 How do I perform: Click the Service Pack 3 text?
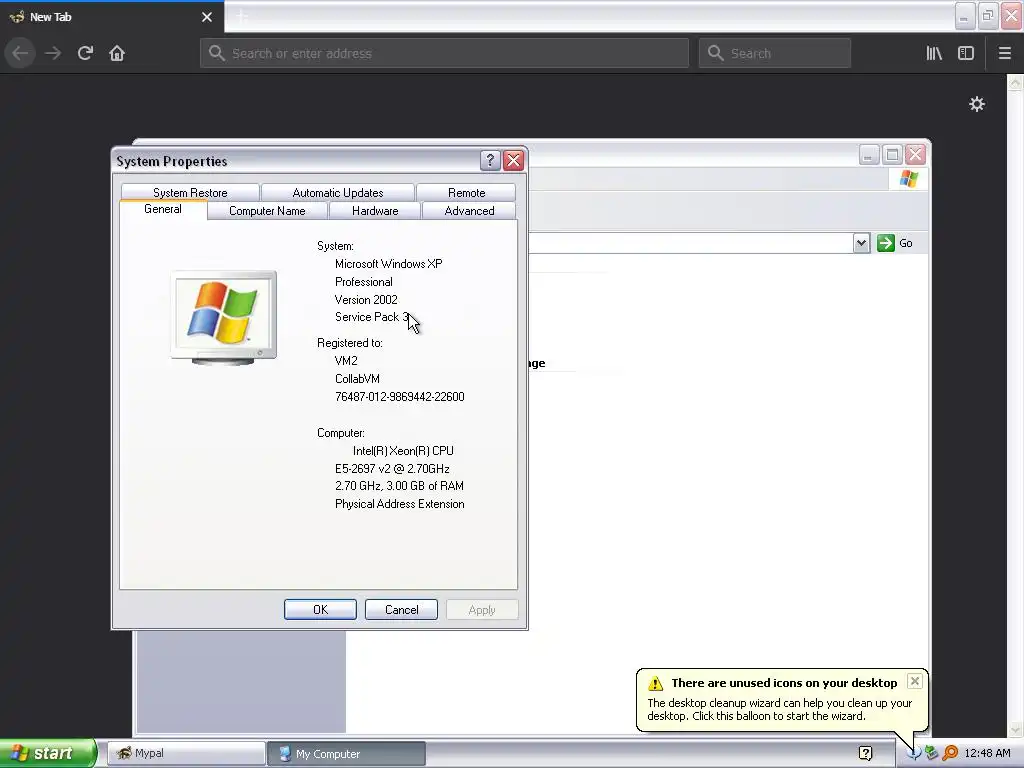[x=372, y=317]
